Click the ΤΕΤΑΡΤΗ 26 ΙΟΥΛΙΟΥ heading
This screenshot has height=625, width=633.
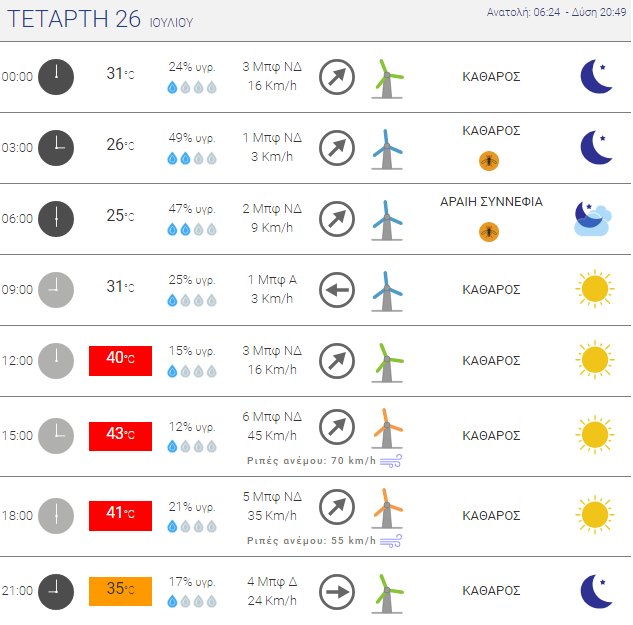click(x=100, y=19)
